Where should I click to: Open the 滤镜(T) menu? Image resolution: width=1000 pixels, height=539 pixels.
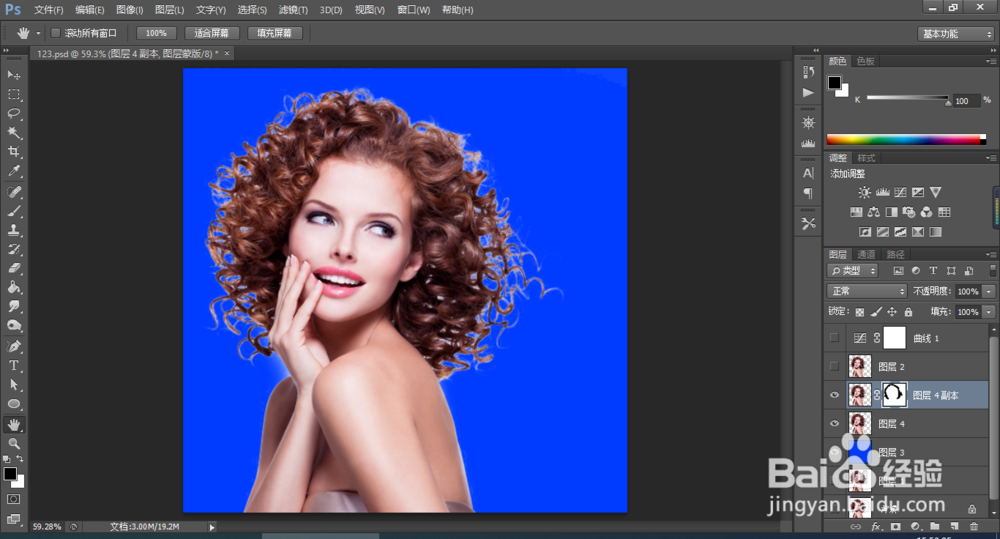coord(293,10)
